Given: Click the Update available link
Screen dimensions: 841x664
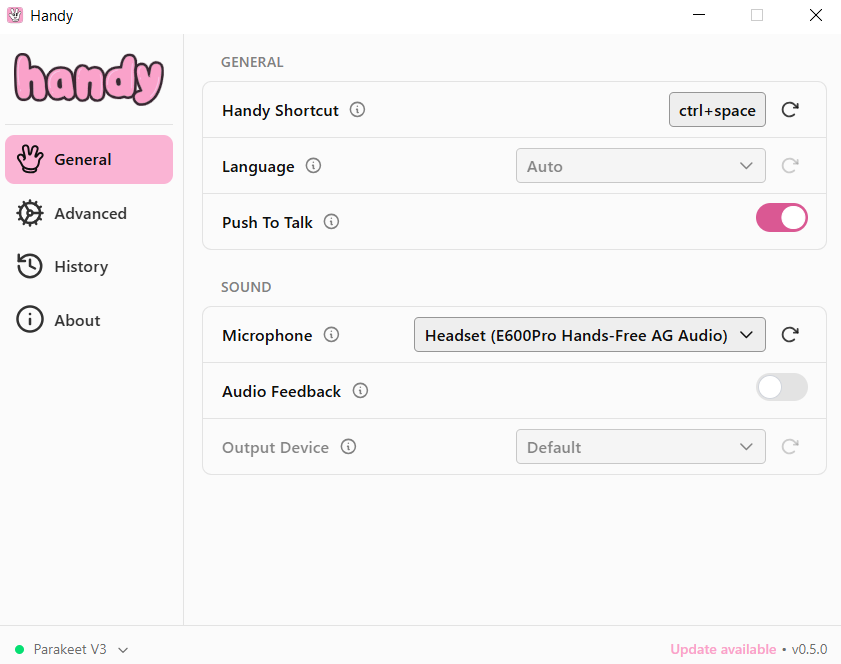Looking at the screenshot, I should tap(722, 649).
